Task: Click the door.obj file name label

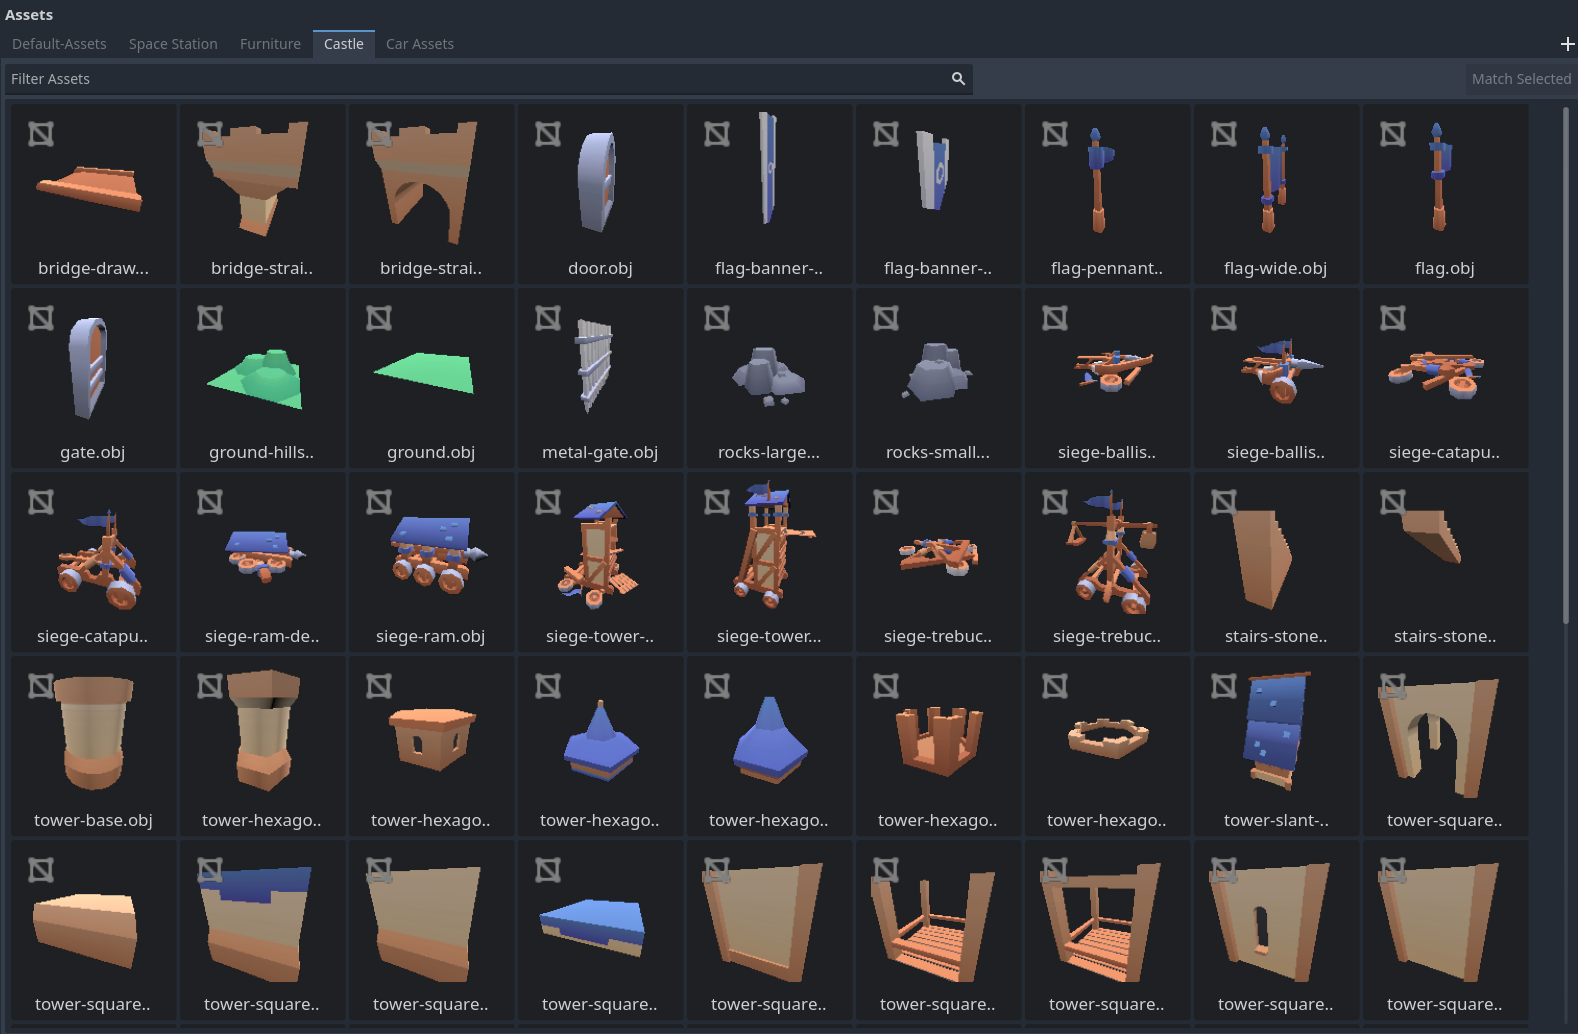Action: 600,268
